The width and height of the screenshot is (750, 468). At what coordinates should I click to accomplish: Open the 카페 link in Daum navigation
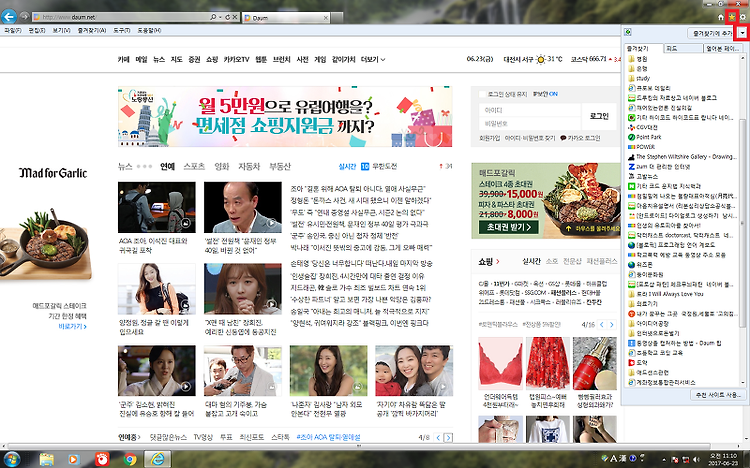pyautogui.click(x=123, y=59)
